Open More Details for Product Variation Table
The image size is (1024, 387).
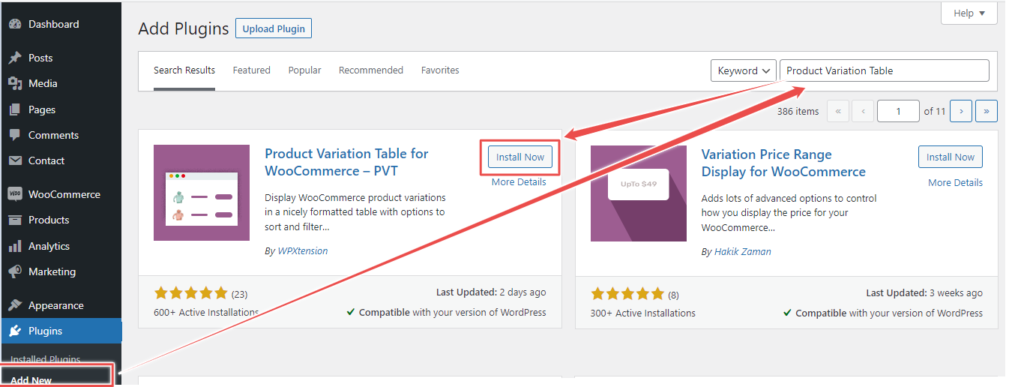click(519, 182)
